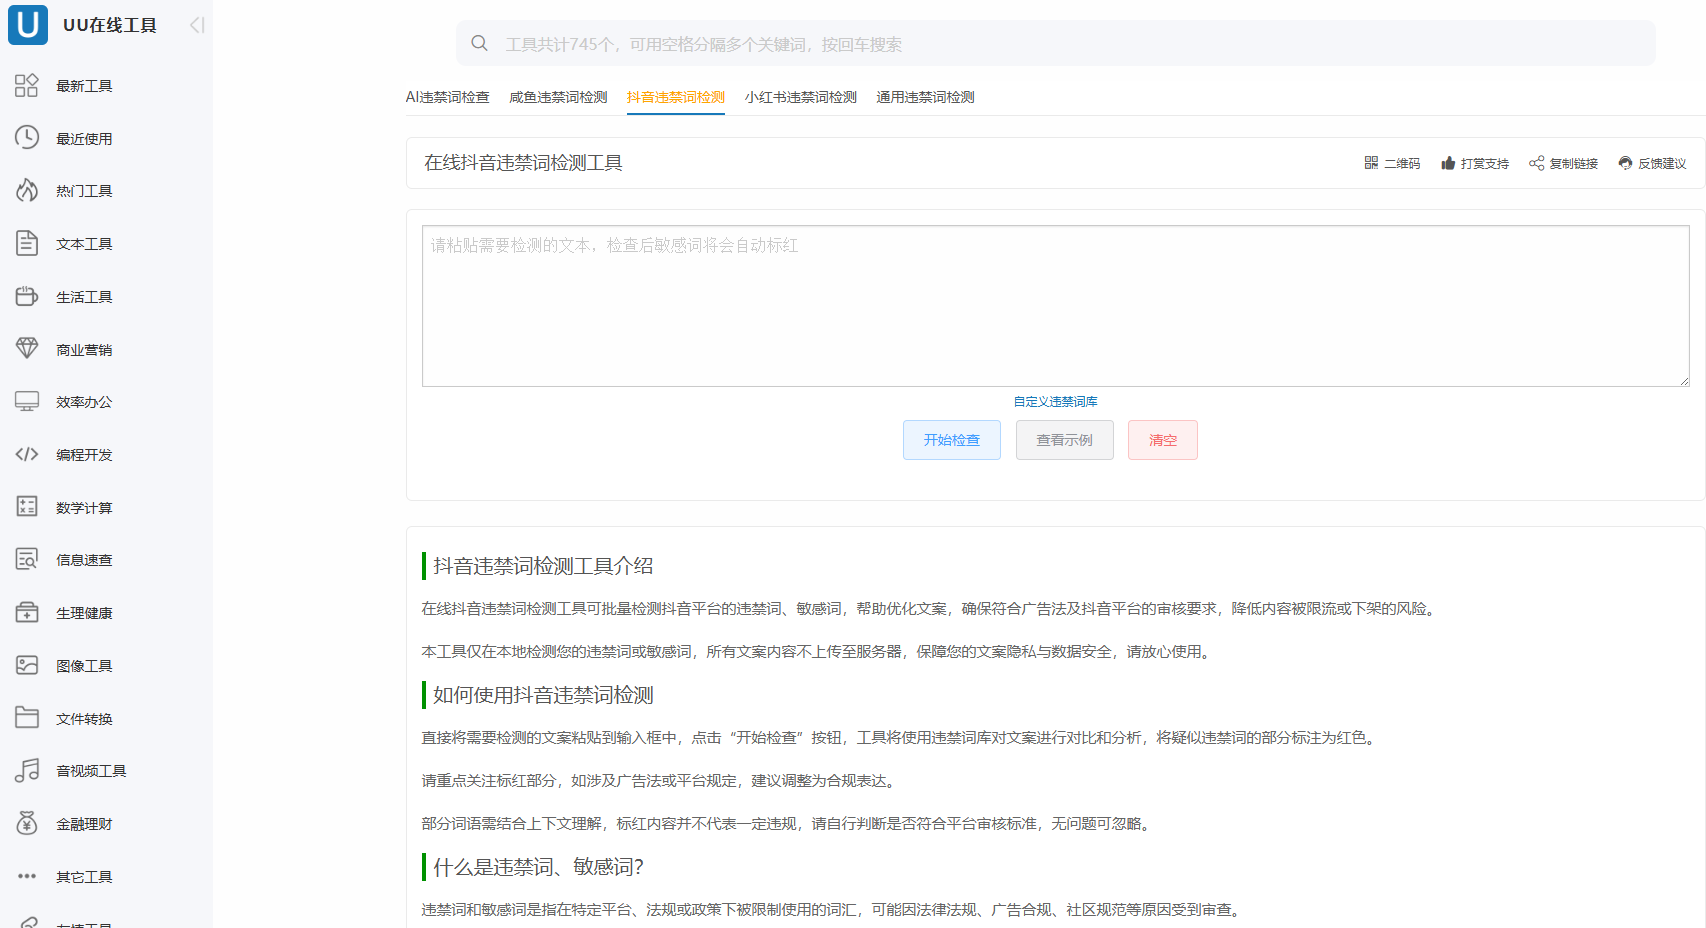Click the 音视频工具 sidebar label
Screen dimensions: 1706x928
91,771
